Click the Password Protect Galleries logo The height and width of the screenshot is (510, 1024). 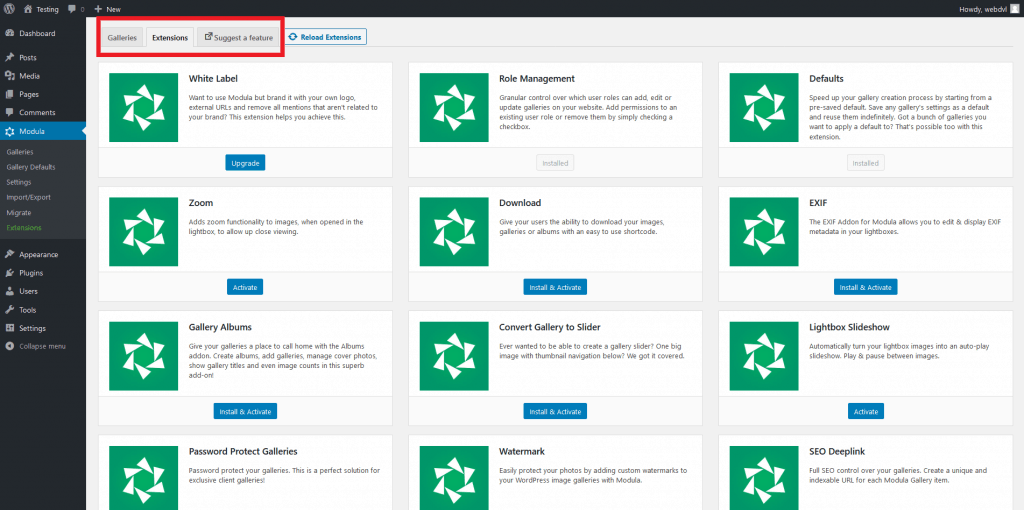point(144,478)
